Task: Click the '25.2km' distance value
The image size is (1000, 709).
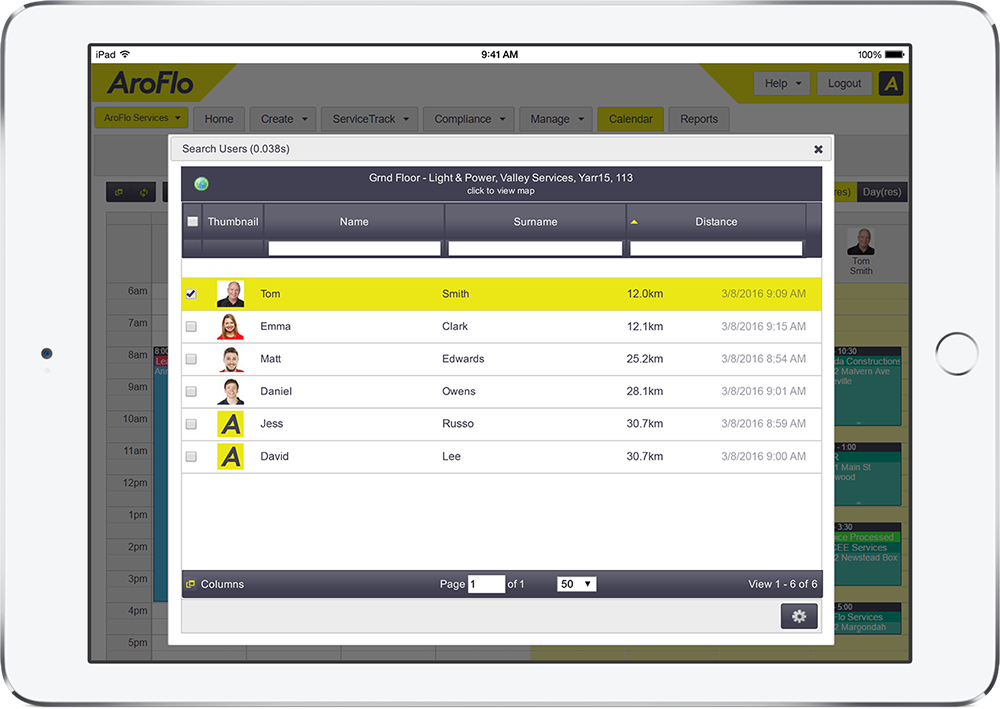Action: click(645, 359)
